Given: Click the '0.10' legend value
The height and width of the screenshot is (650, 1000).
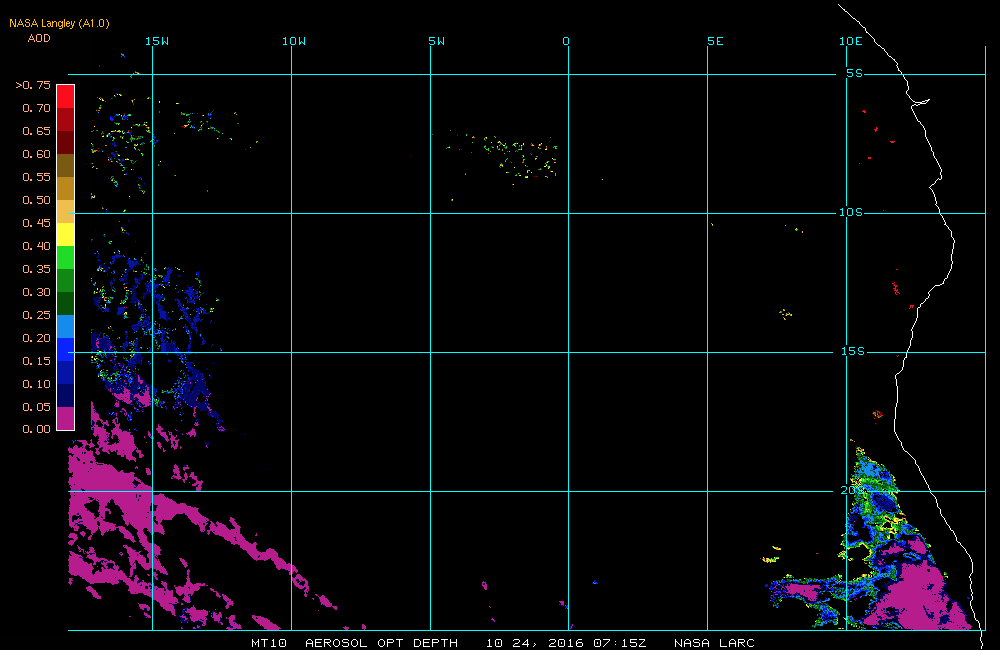Looking at the screenshot, I should click(36, 384).
